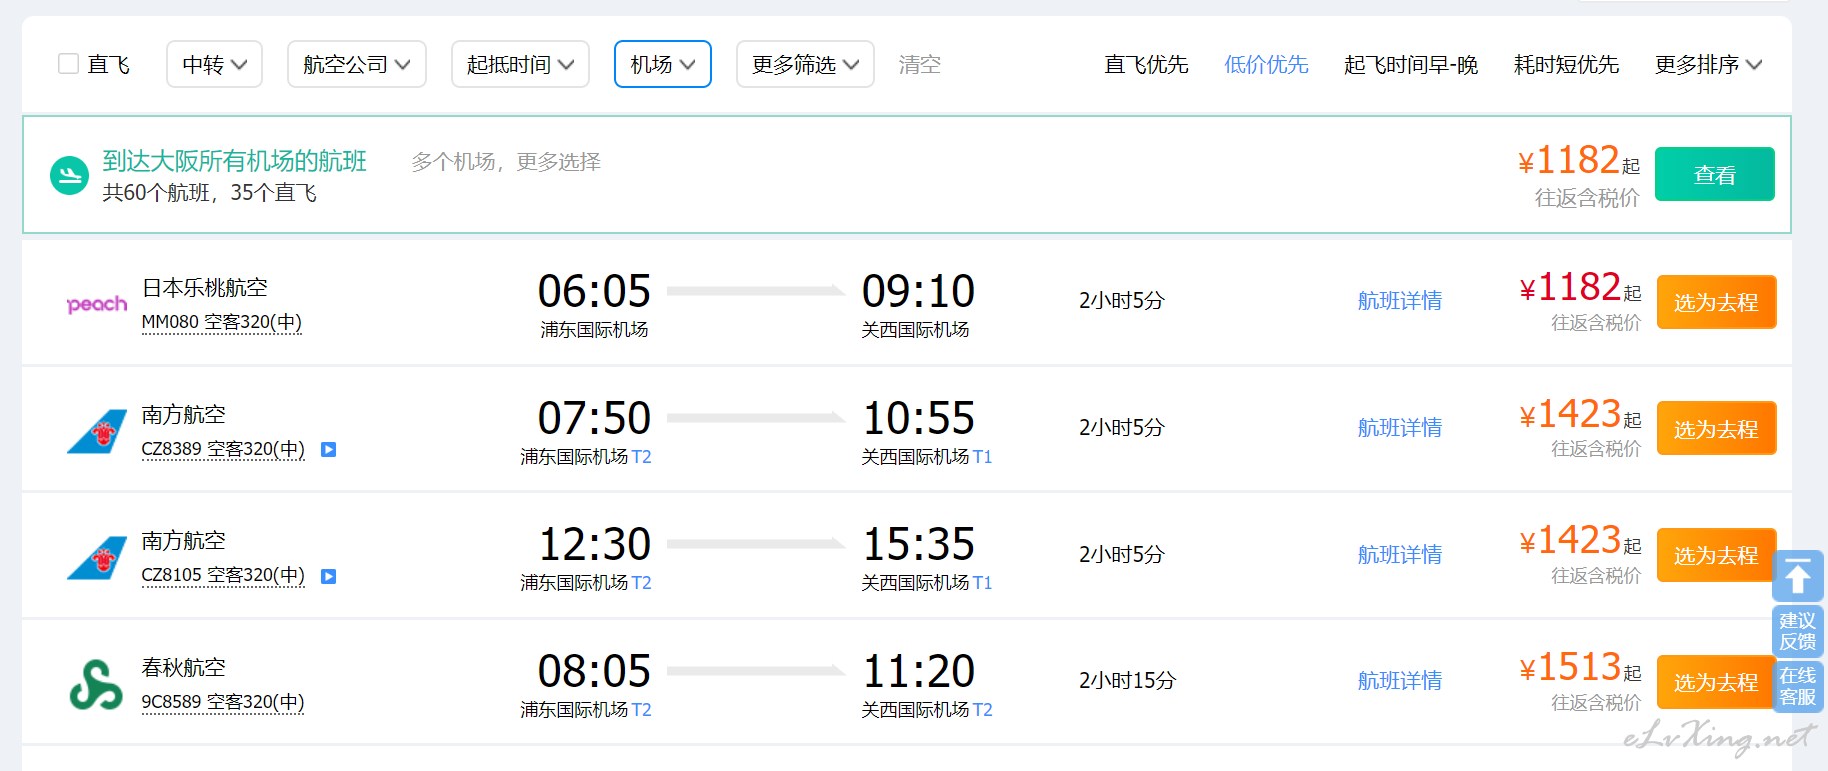
Task: Click blue play icon next to CZ8105
Action: [x=328, y=577]
